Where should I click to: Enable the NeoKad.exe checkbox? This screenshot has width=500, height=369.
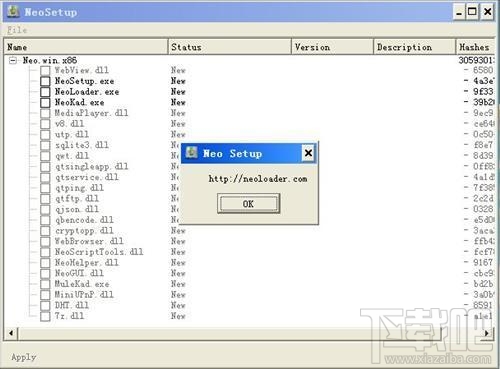click(x=45, y=102)
